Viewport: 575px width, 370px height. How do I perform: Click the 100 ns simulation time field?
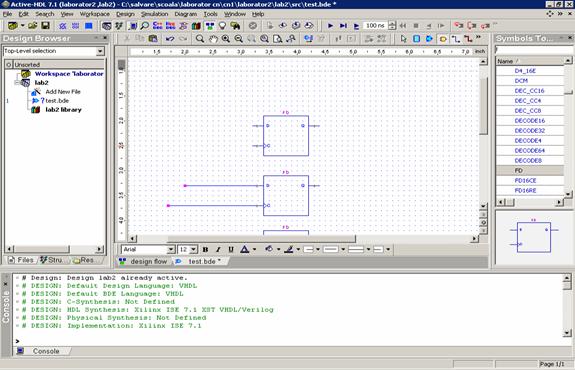375,26
